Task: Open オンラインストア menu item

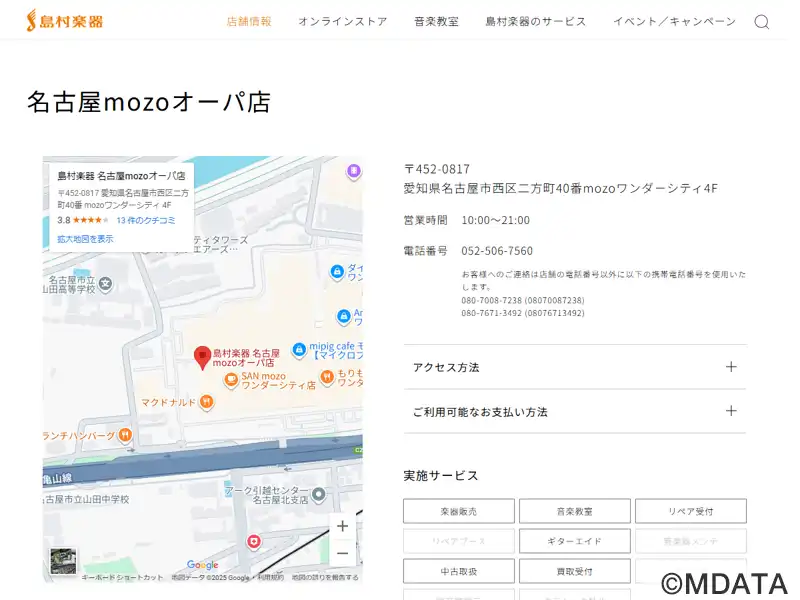Action: pyautogui.click(x=343, y=21)
